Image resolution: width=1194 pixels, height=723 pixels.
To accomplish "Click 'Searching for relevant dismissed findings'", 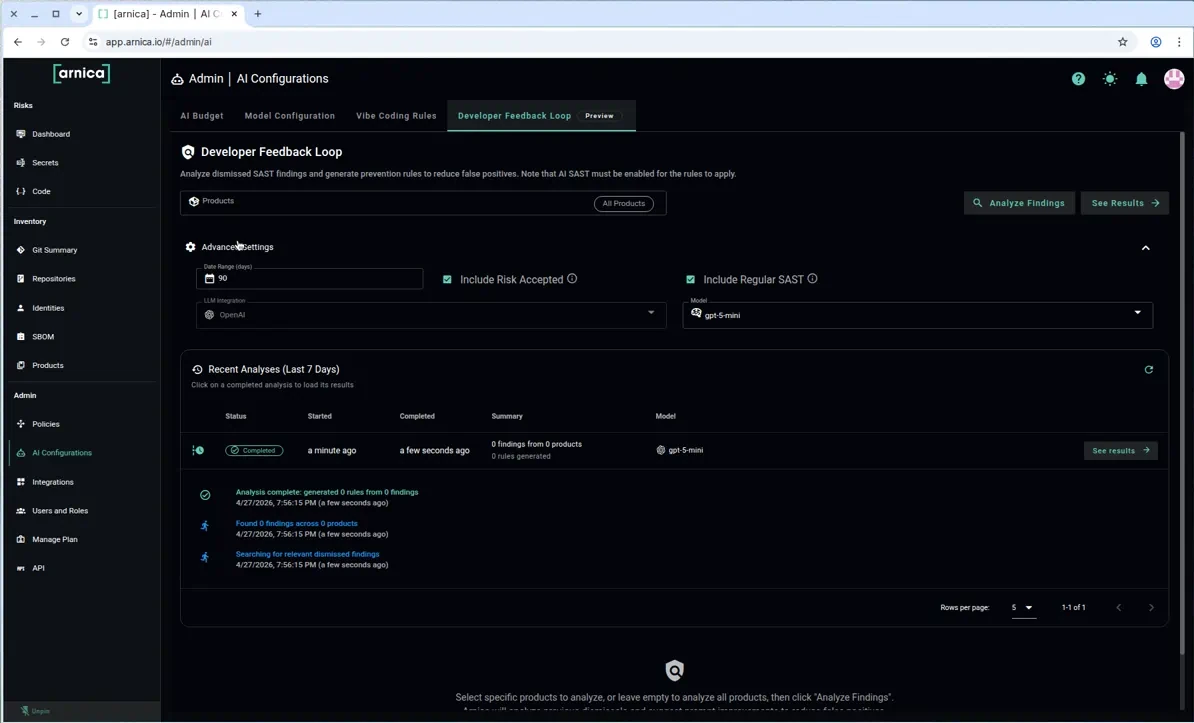I will (x=307, y=554).
